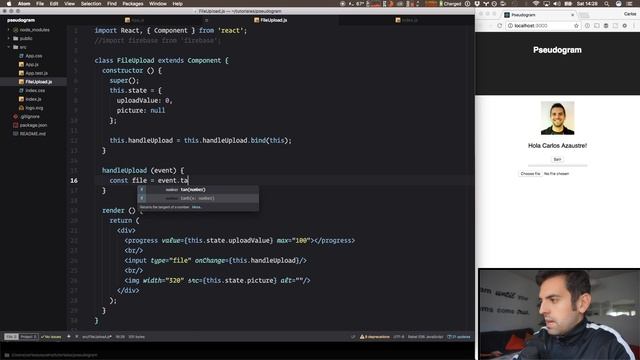Click the .gitignore git icon
This screenshot has width=640, height=360.
(16, 116)
